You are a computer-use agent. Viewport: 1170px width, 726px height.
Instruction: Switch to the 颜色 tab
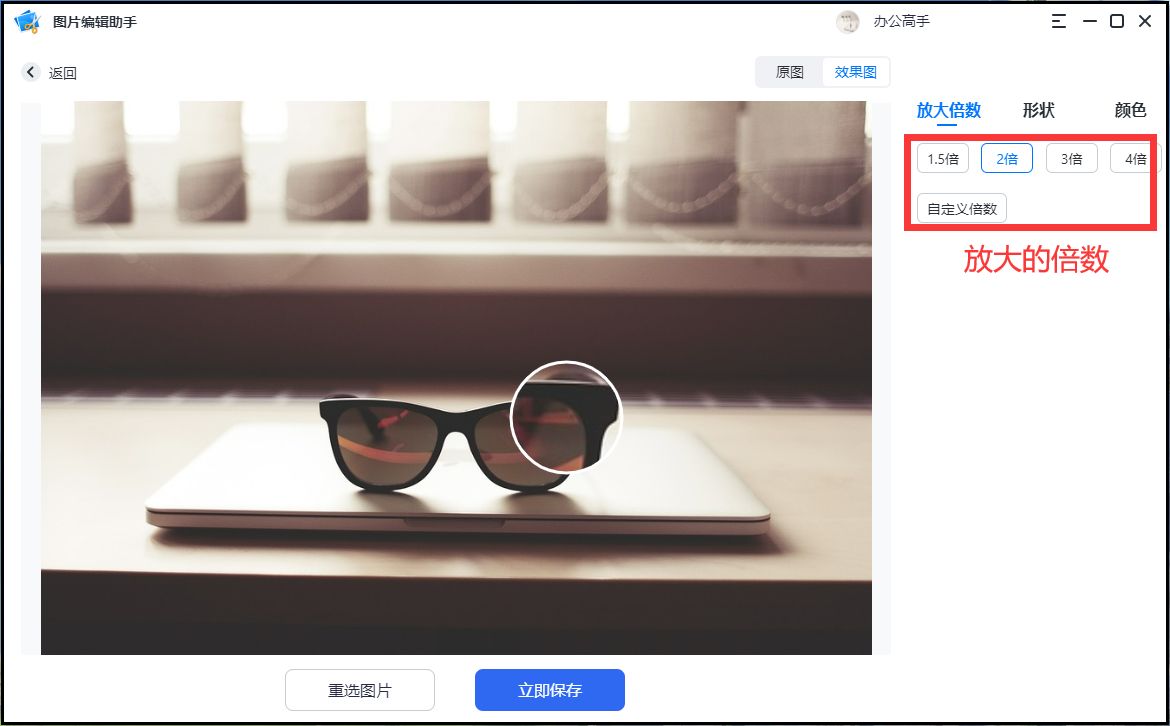pos(1129,110)
